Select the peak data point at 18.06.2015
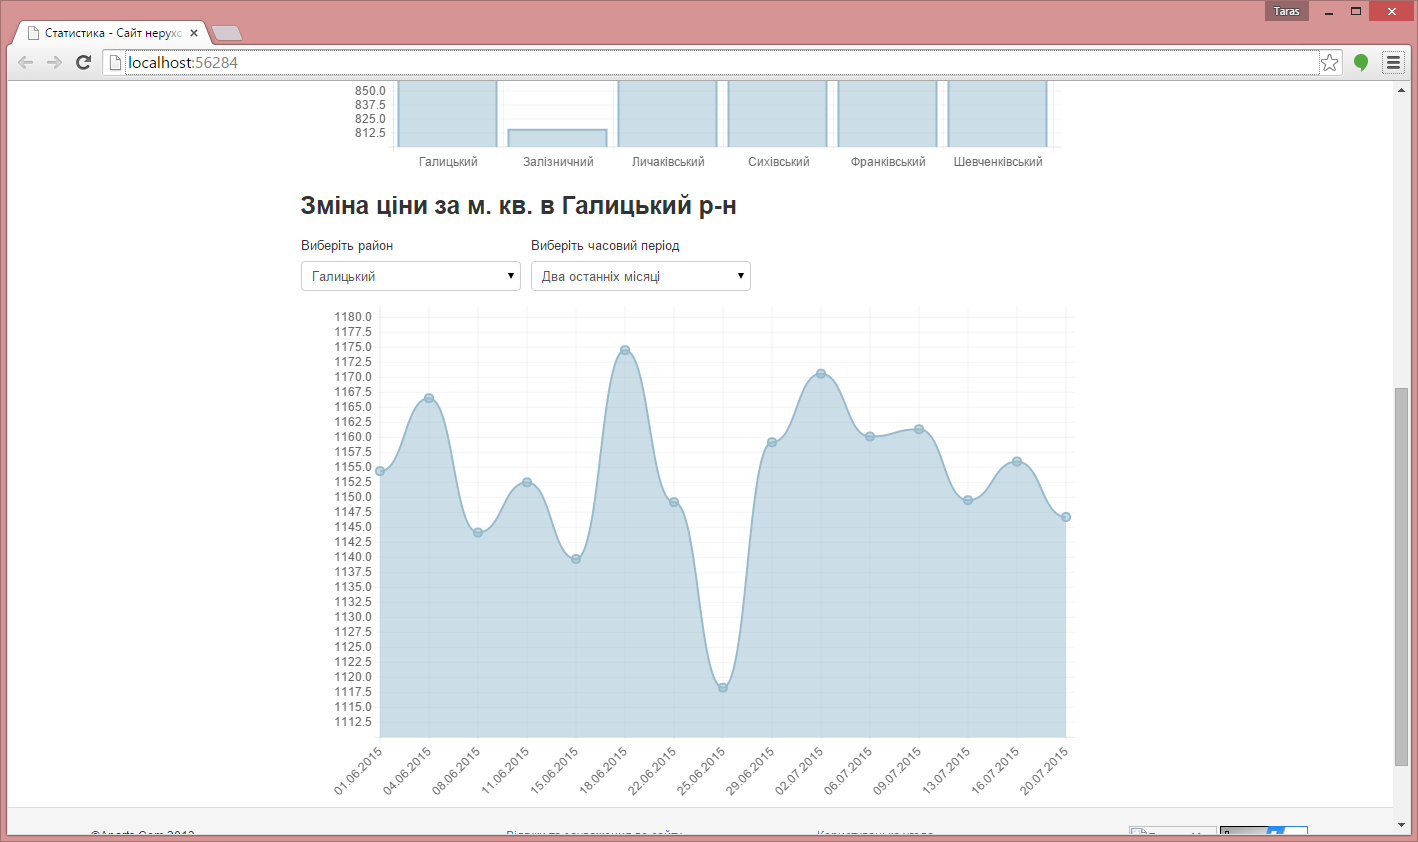The image size is (1418, 842). tap(625, 350)
